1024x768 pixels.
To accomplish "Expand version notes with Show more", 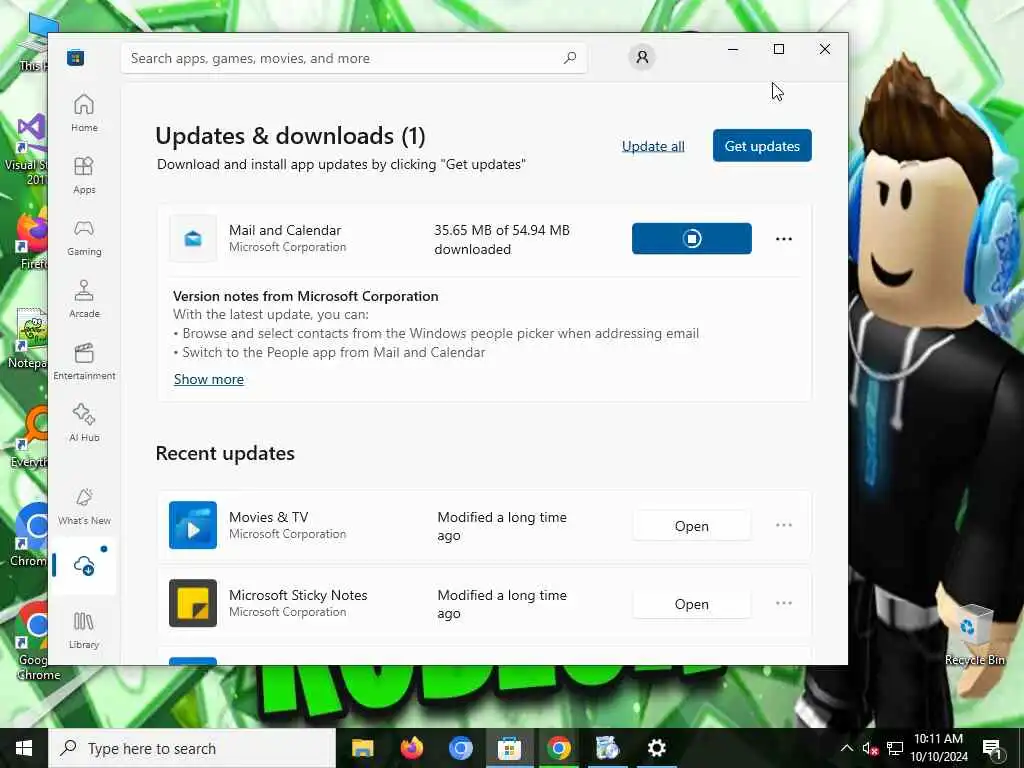I will [x=208, y=379].
